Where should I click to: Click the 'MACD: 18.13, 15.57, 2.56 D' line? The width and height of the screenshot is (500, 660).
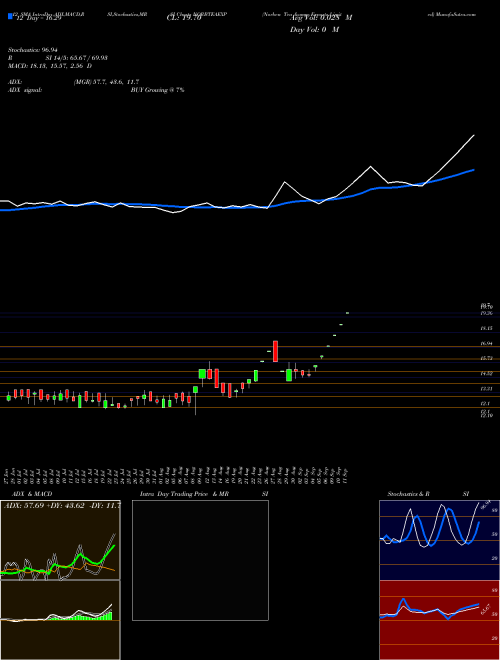point(50,66)
